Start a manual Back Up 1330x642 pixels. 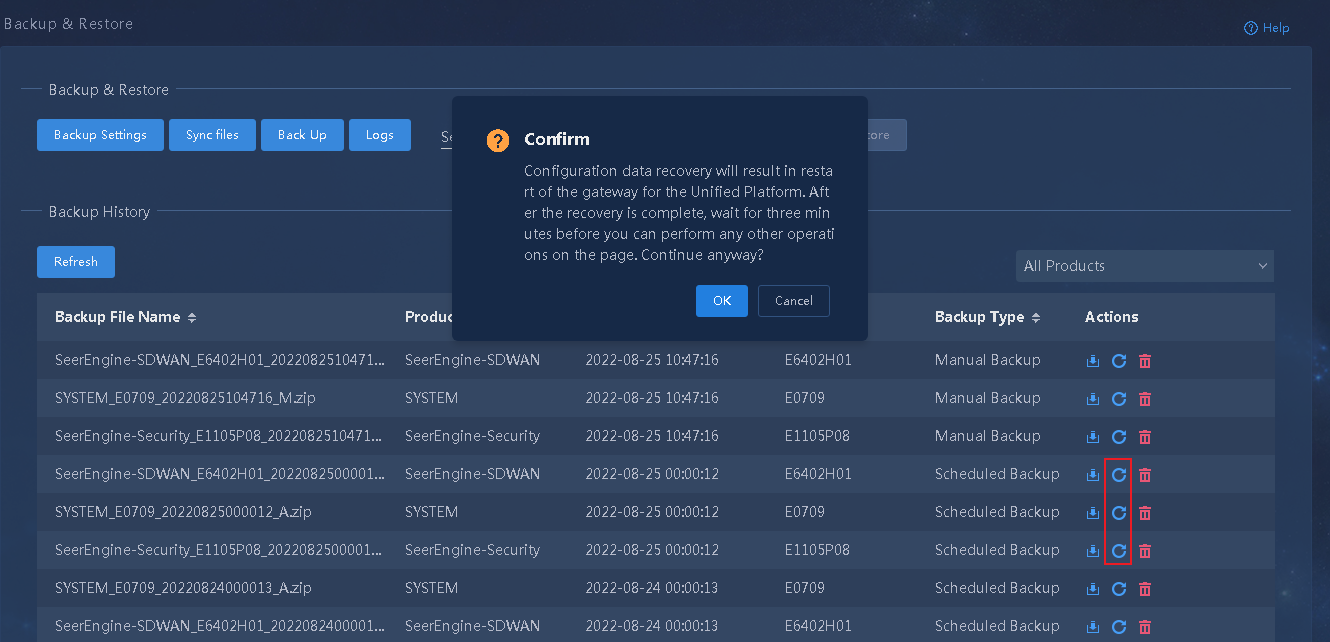tap(302, 135)
